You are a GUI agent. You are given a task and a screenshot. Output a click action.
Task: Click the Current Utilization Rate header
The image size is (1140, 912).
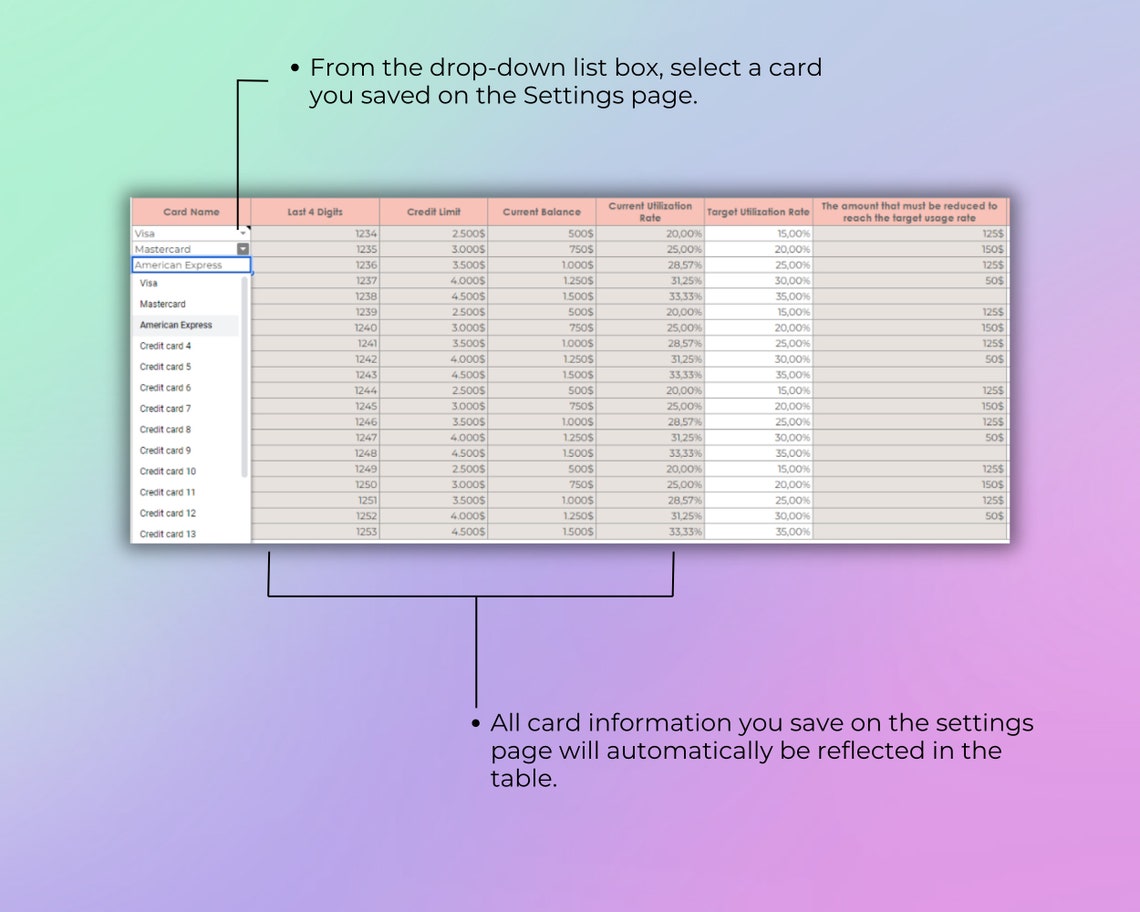point(651,211)
